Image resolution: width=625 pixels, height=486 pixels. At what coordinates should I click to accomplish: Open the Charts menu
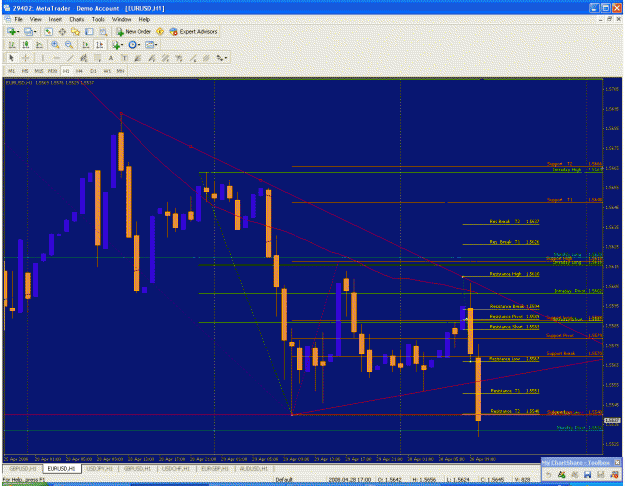pos(77,19)
